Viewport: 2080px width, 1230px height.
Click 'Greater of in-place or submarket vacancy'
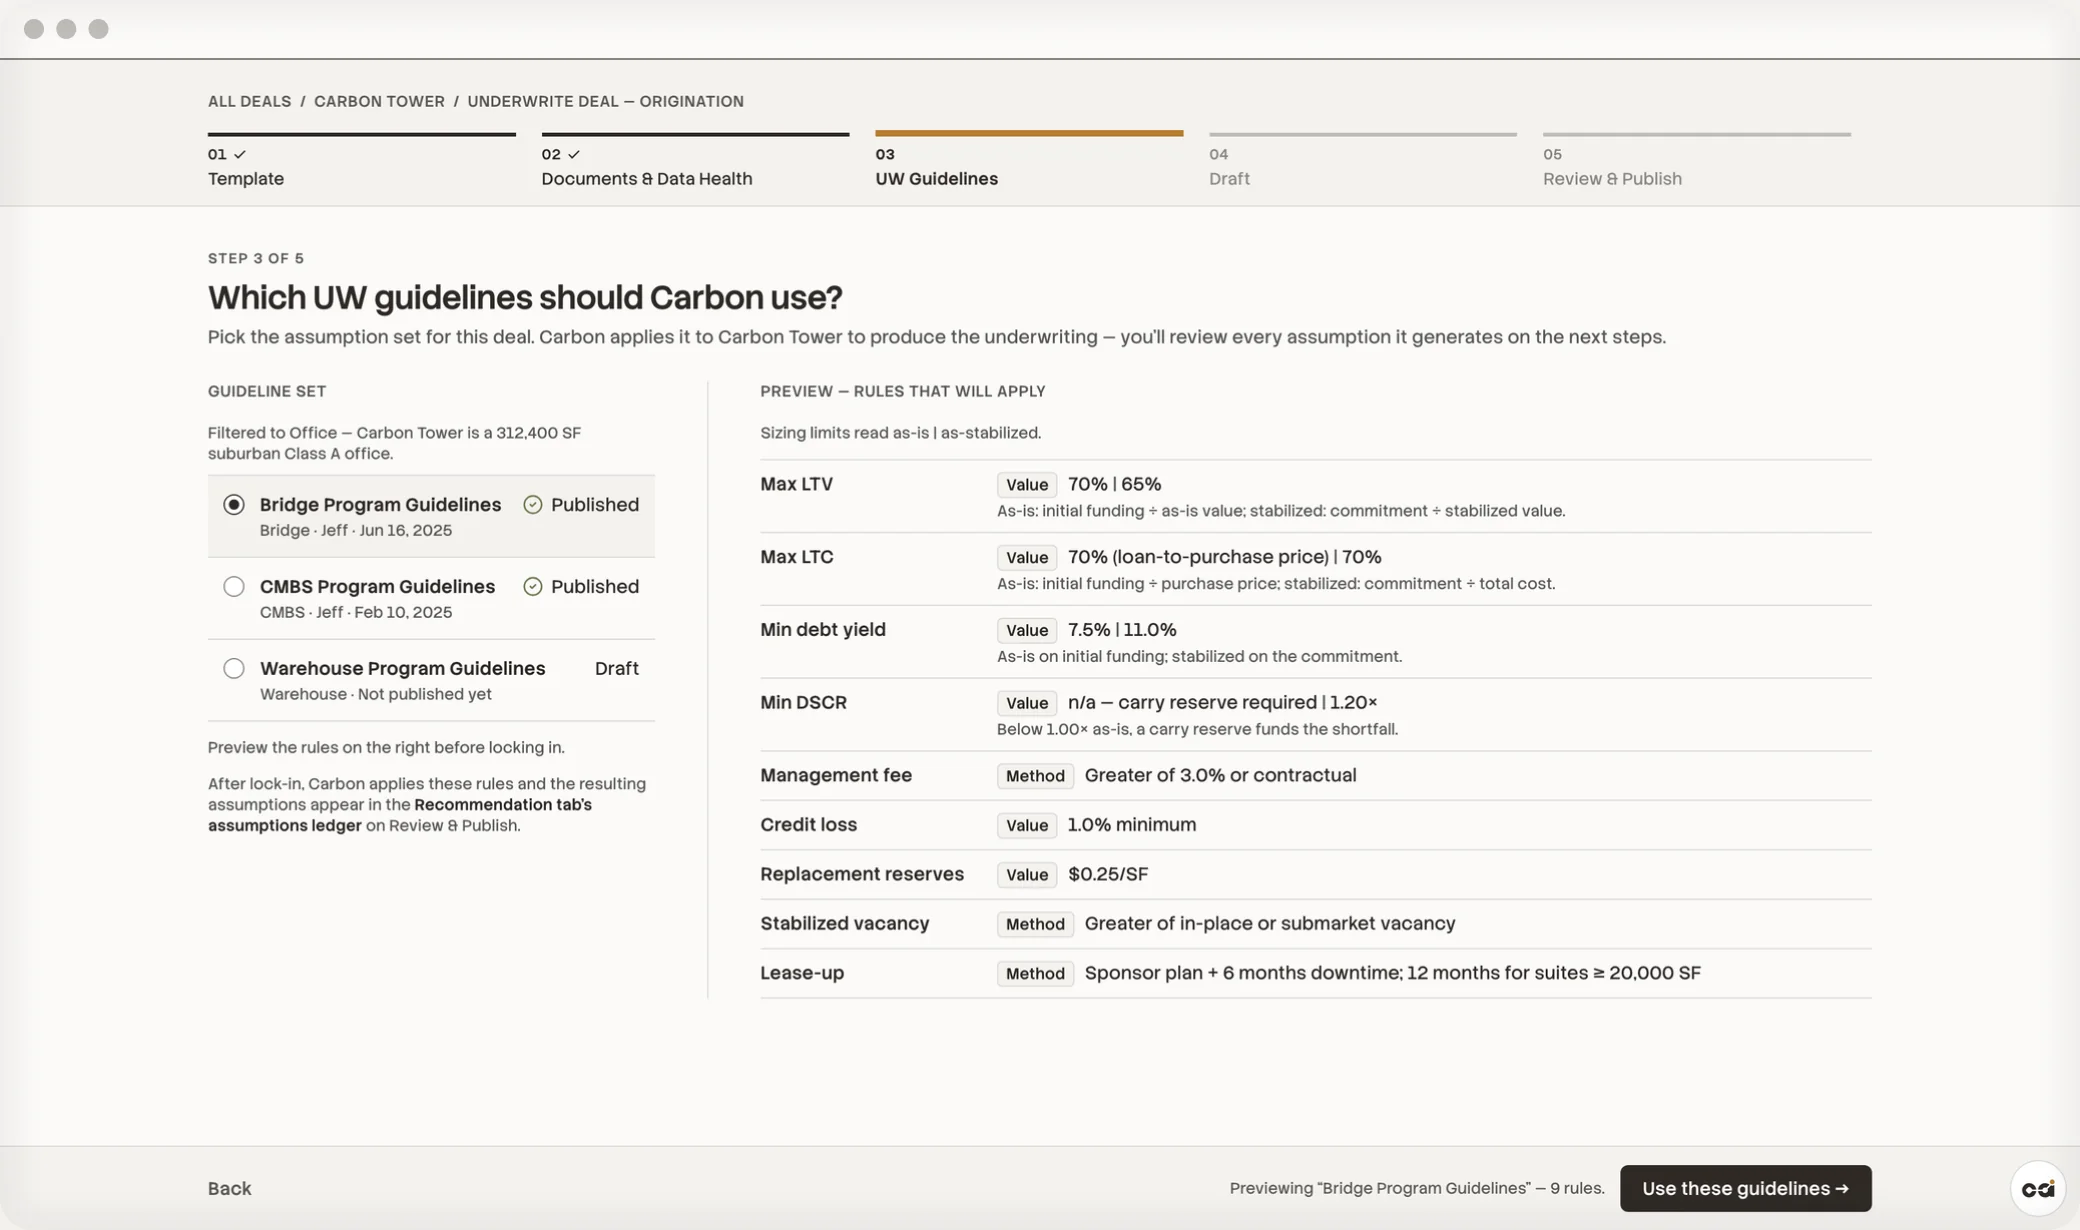pos(1270,923)
